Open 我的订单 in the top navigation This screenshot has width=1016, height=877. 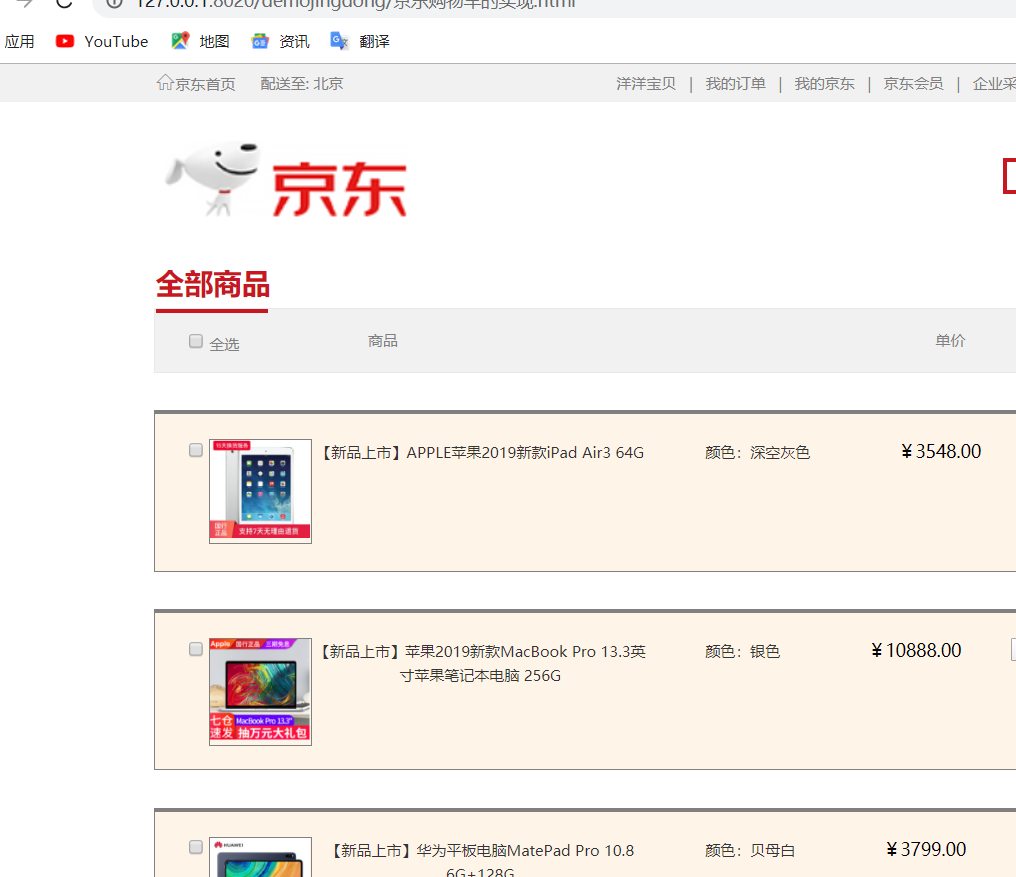735,84
